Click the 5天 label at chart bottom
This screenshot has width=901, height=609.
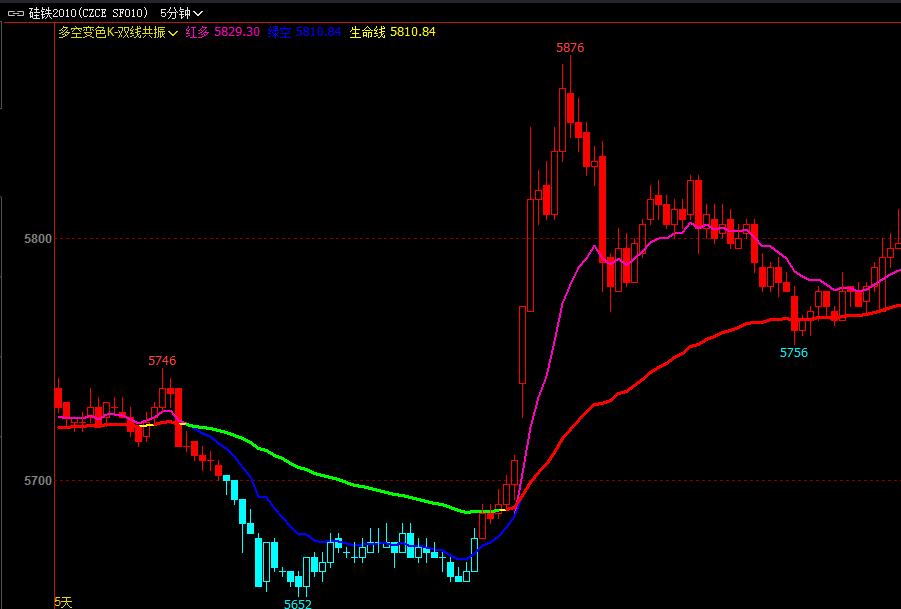click(64, 602)
